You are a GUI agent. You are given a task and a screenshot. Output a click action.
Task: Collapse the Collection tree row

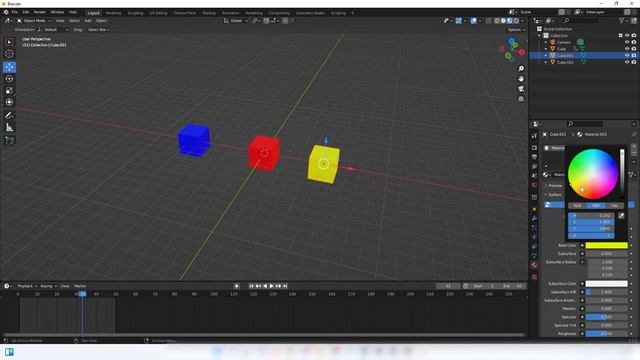pos(540,36)
